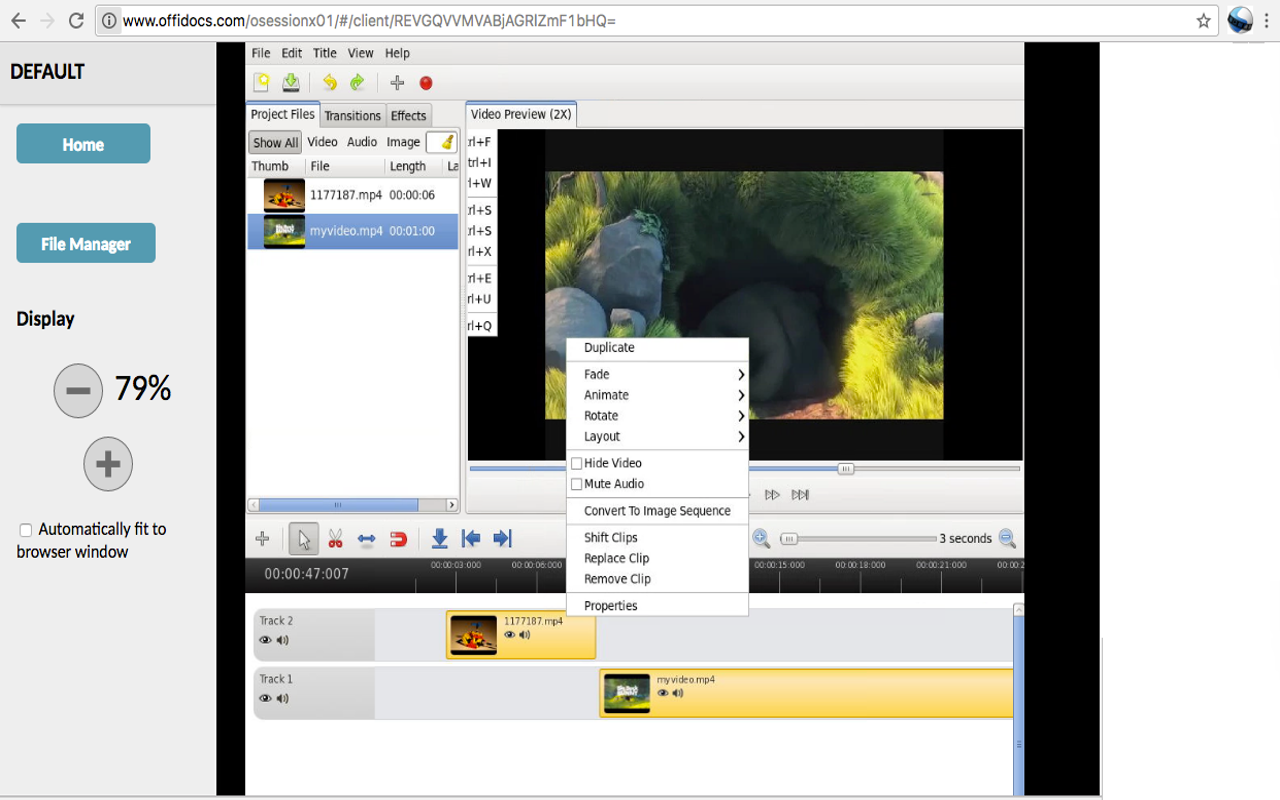The height and width of the screenshot is (800, 1280).
Task: Click the Add Track plus icon above timeline
Action: (263, 539)
